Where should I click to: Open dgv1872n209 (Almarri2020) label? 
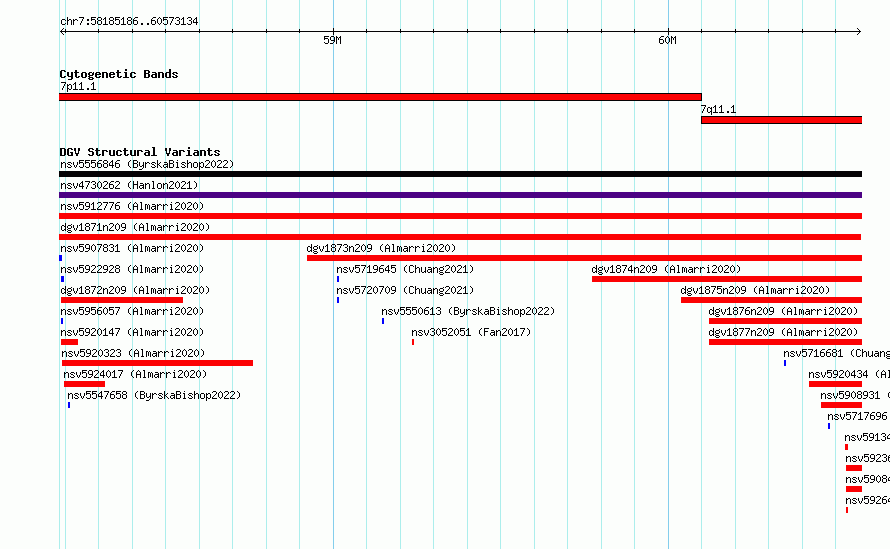tap(135, 291)
